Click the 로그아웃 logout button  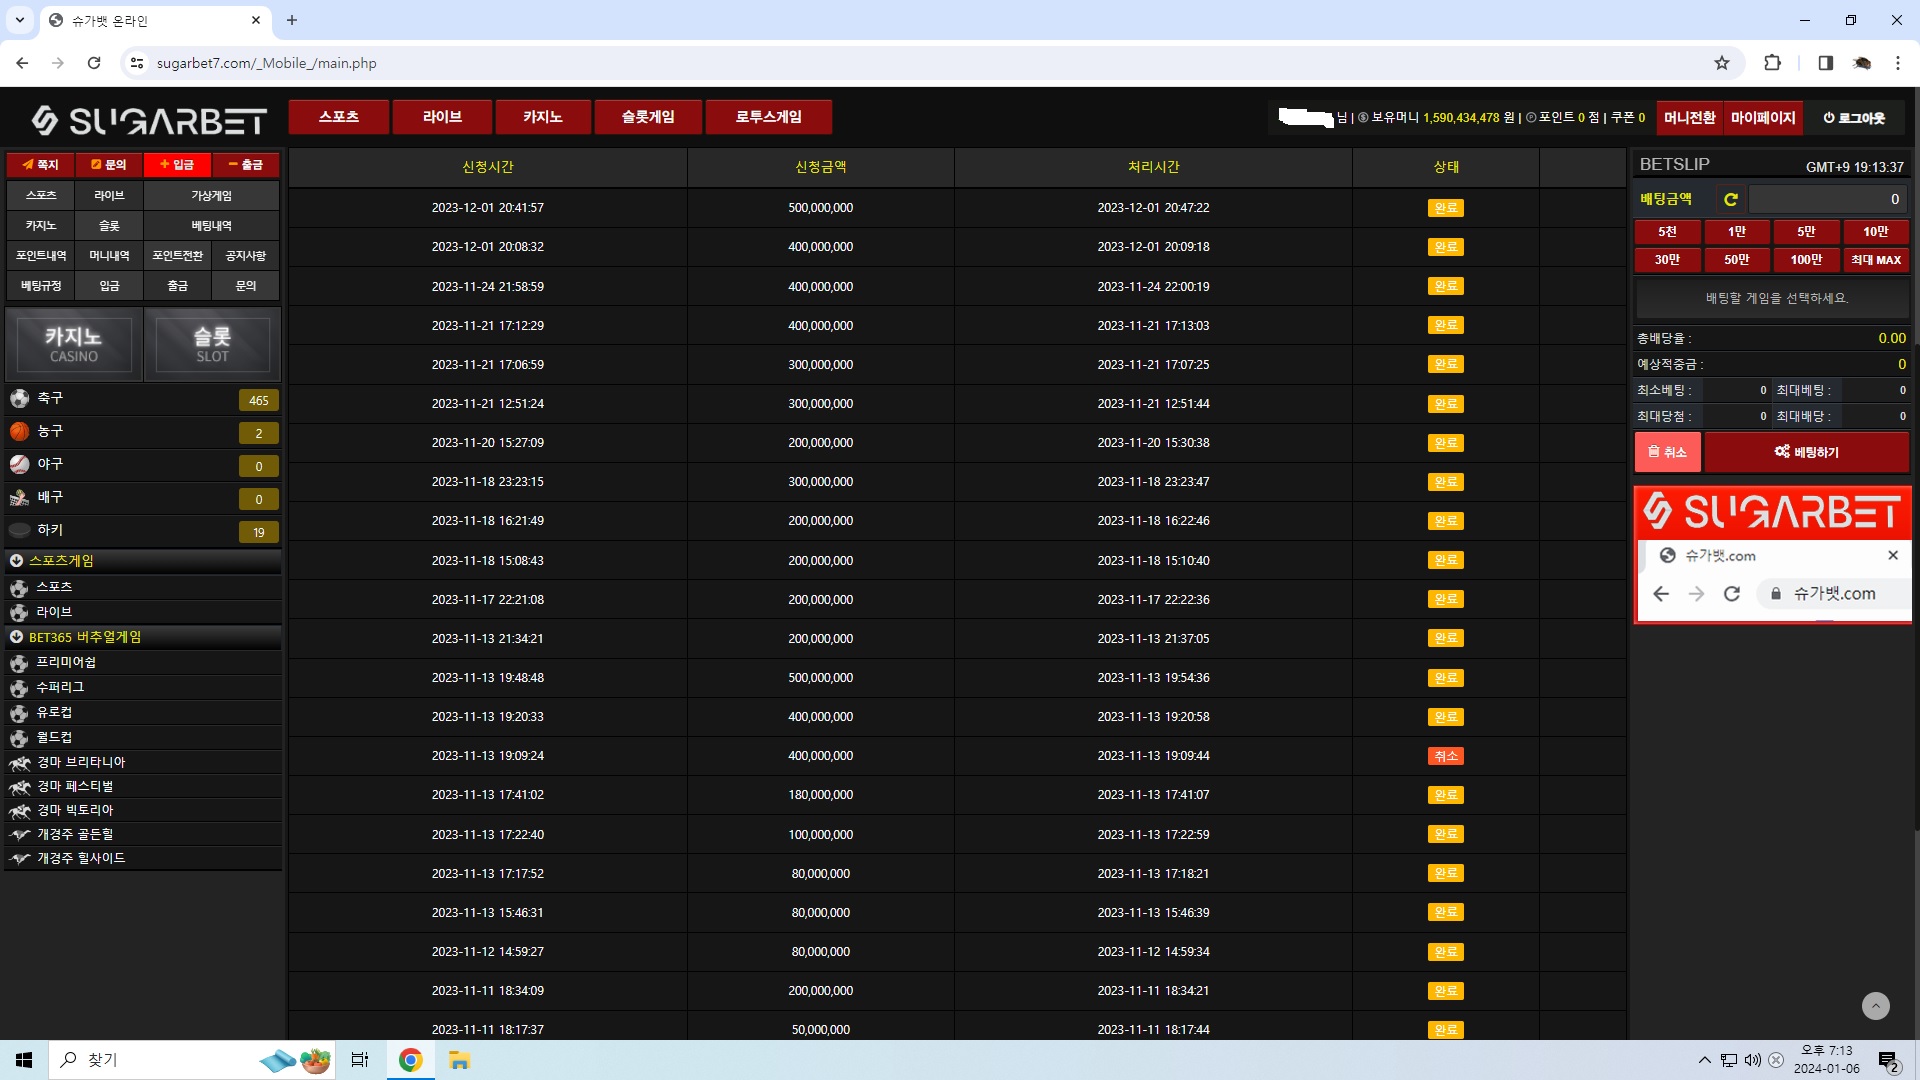point(1854,118)
